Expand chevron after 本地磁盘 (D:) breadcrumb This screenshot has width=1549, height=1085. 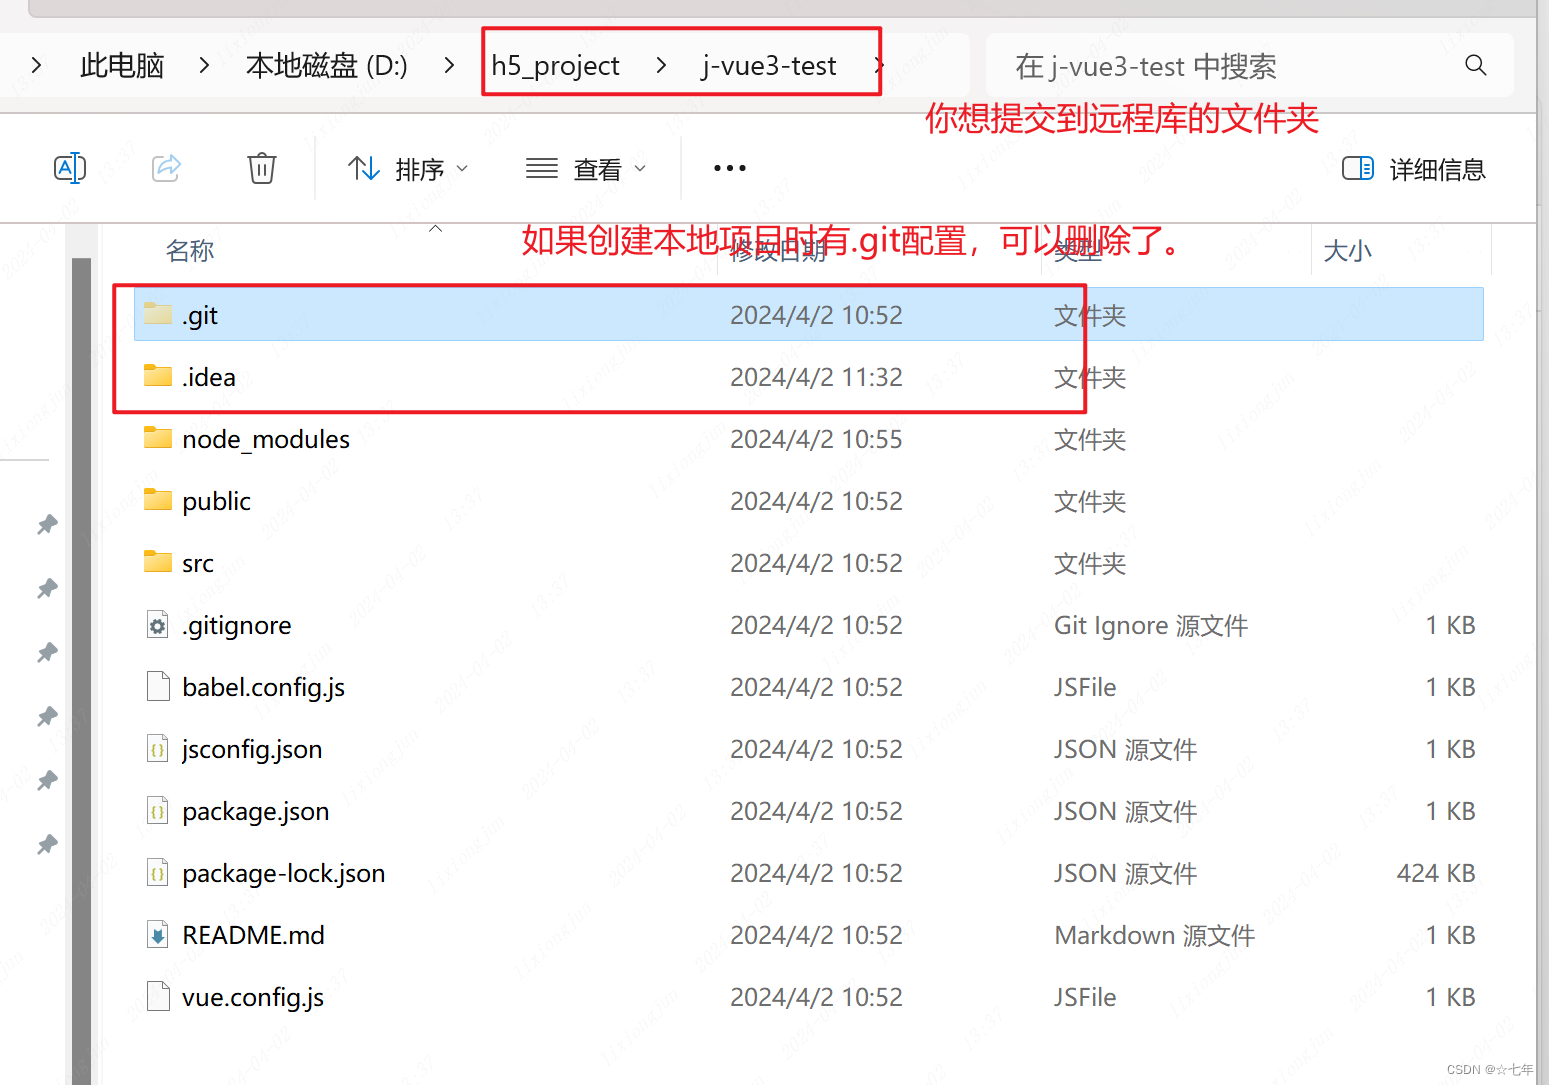point(449,66)
